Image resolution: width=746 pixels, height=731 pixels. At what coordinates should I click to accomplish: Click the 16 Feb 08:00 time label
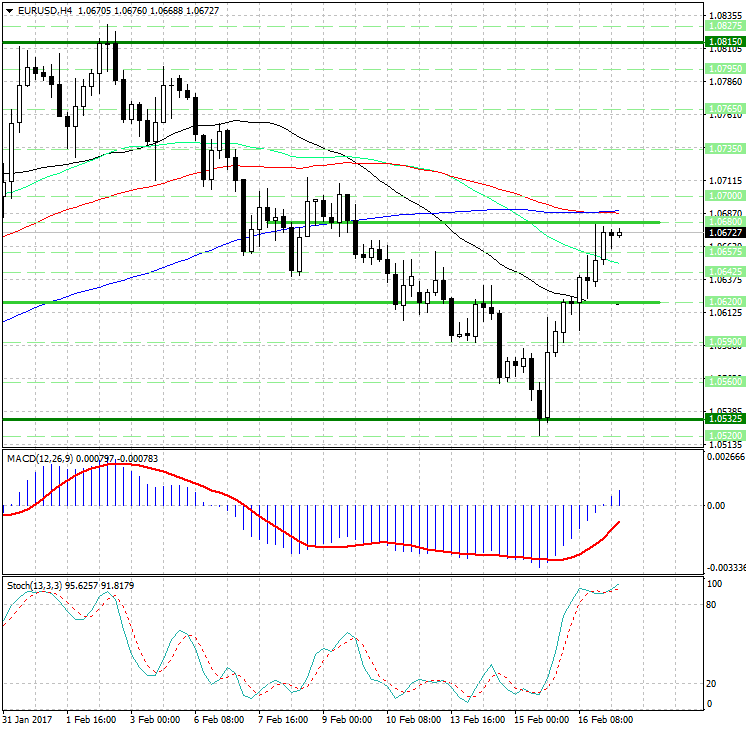(605, 720)
